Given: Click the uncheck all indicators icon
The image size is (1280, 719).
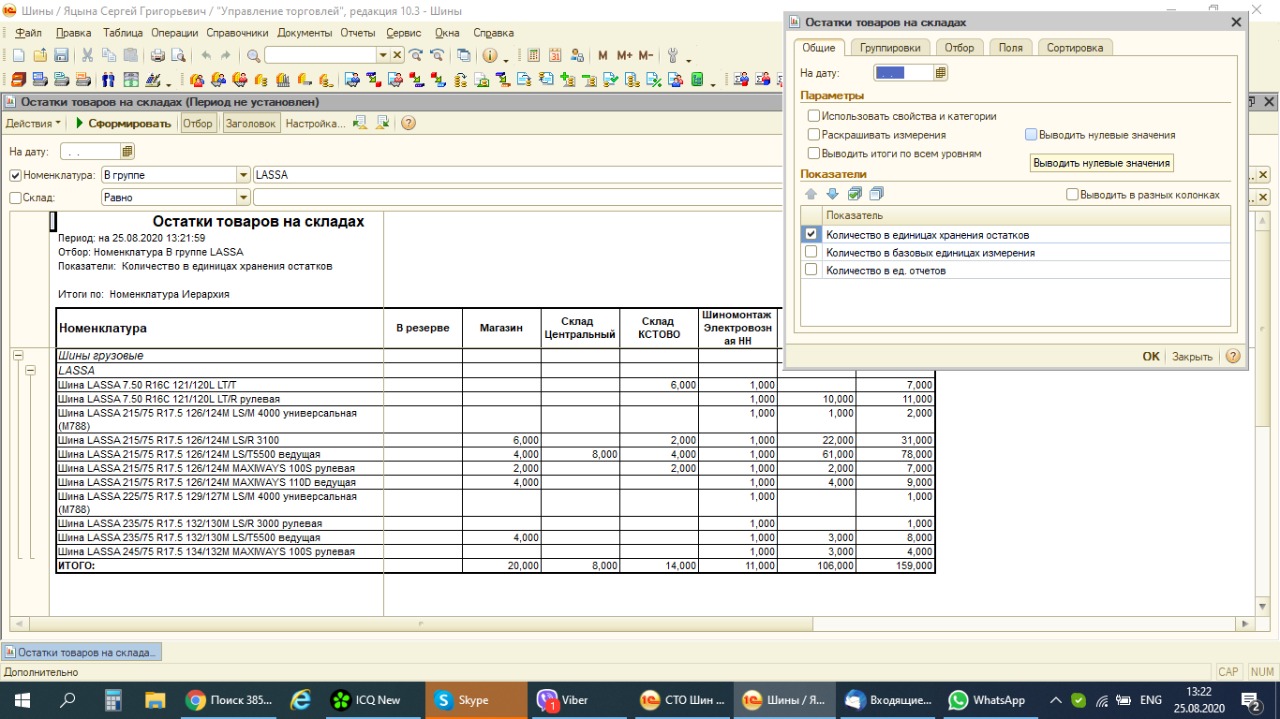Looking at the screenshot, I should 876,194.
